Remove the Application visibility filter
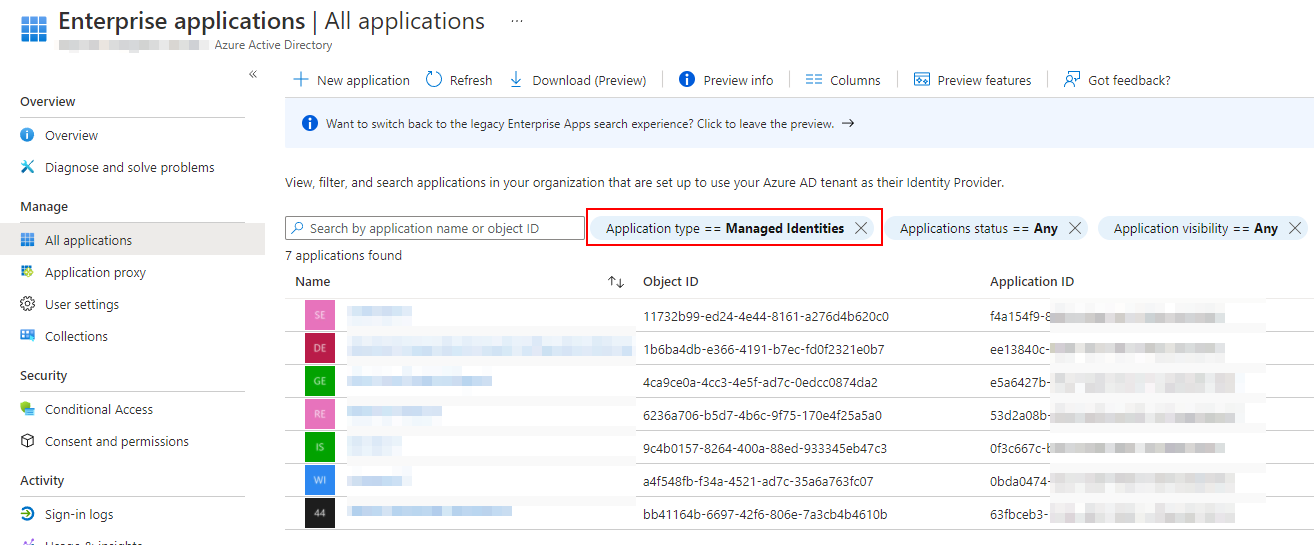The width and height of the screenshot is (1314, 545). 1295,228
